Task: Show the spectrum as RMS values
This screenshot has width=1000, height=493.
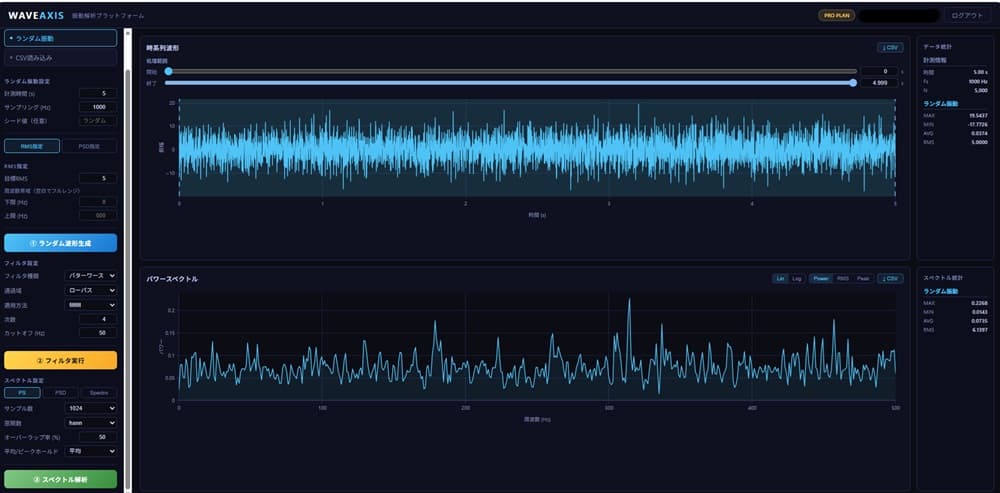Action: 842,279
